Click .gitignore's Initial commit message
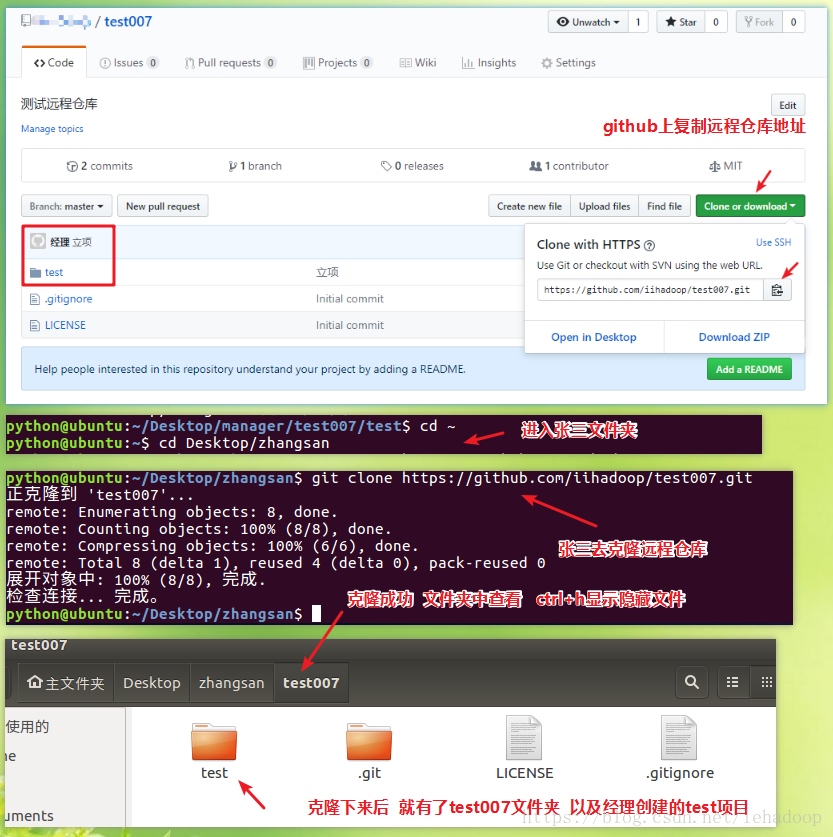This screenshot has height=837, width=833. (350, 299)
